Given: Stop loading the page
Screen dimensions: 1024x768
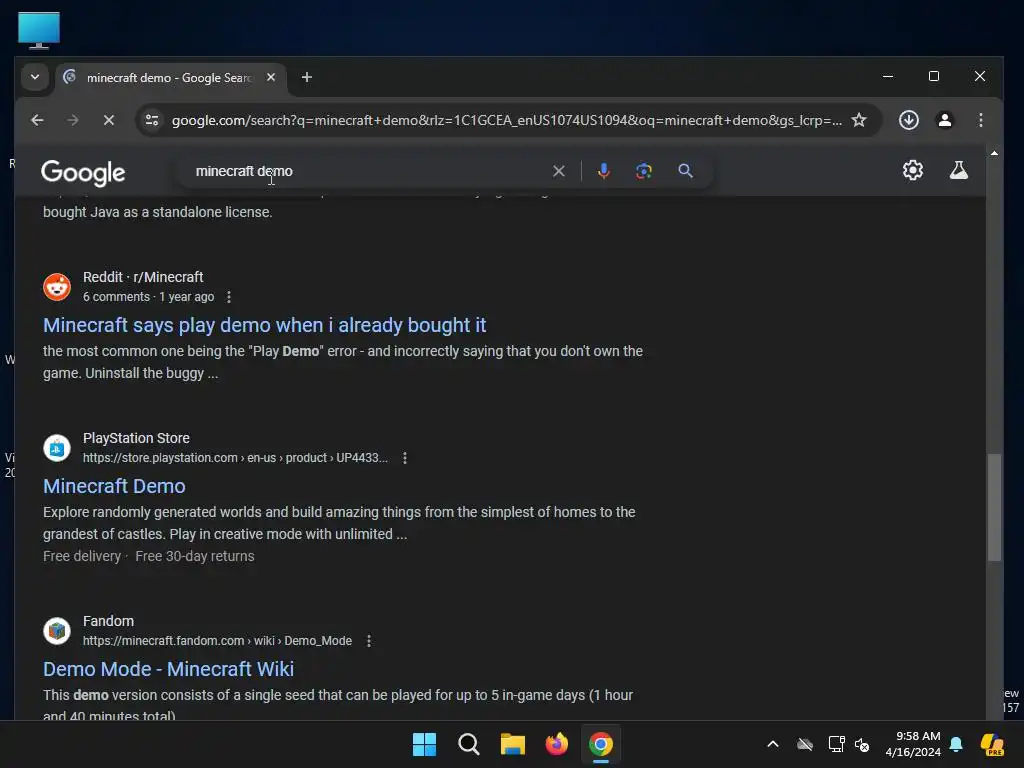Looking at the screenshot, I should (x=109, y=120).
